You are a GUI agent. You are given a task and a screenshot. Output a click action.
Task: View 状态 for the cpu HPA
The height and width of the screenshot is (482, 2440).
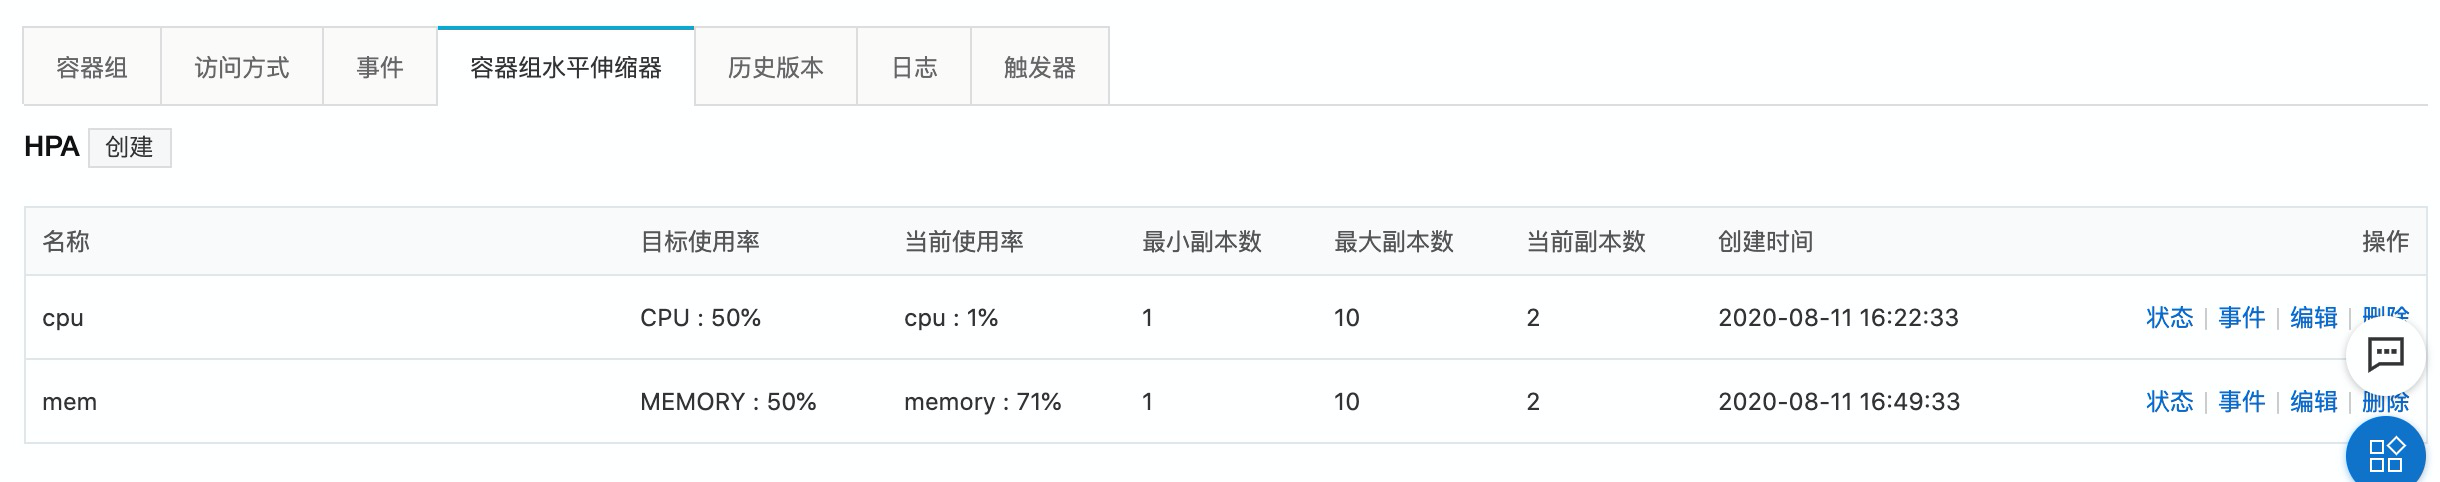pyautogui.click(x=2169, y=318)
